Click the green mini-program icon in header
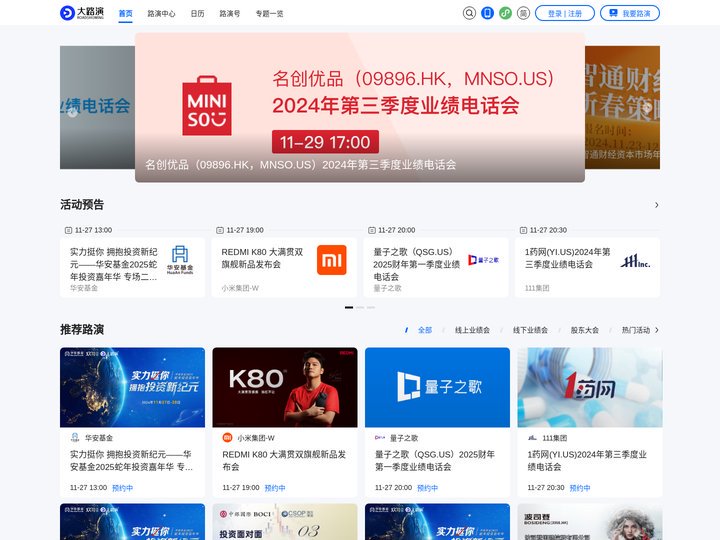 tap(506, 13)
